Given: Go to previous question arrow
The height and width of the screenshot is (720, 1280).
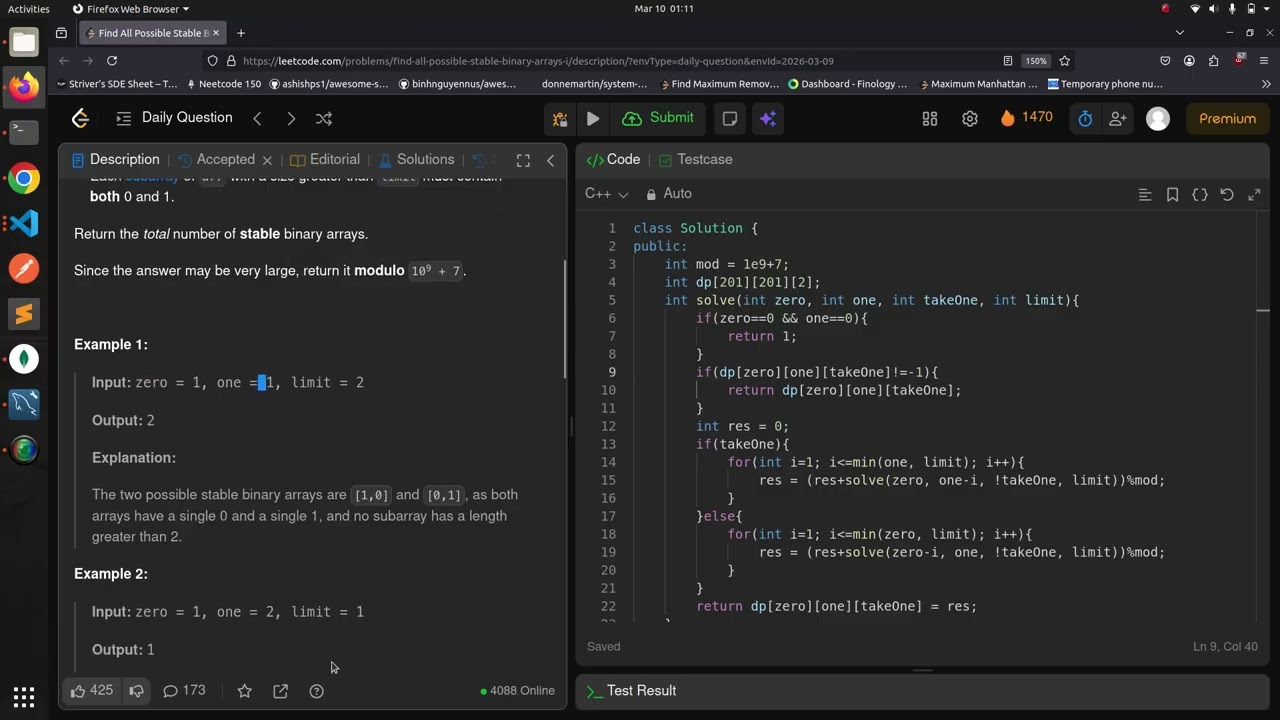Looking at the screenshot, I should pyautogui.click(x=257, y=118).
